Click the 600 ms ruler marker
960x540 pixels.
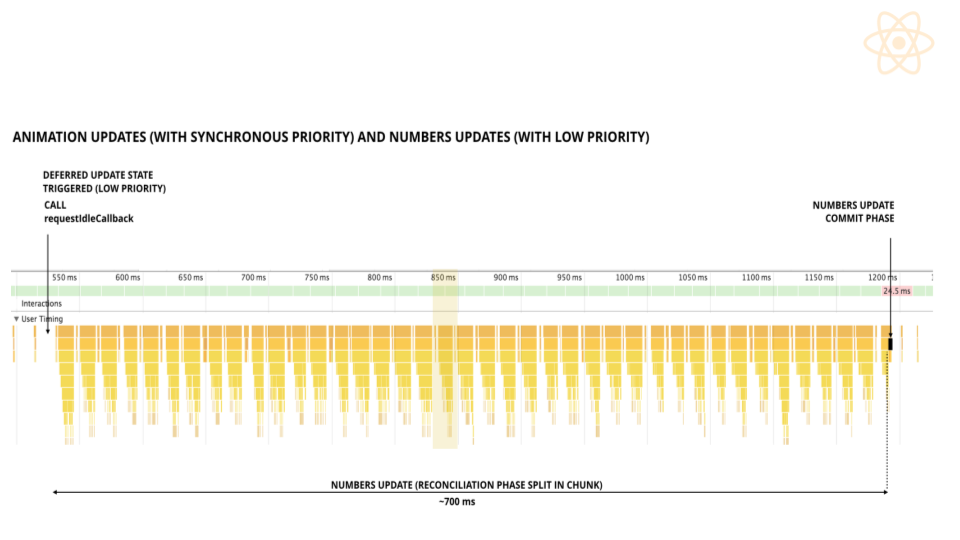[x=128, y=277]
